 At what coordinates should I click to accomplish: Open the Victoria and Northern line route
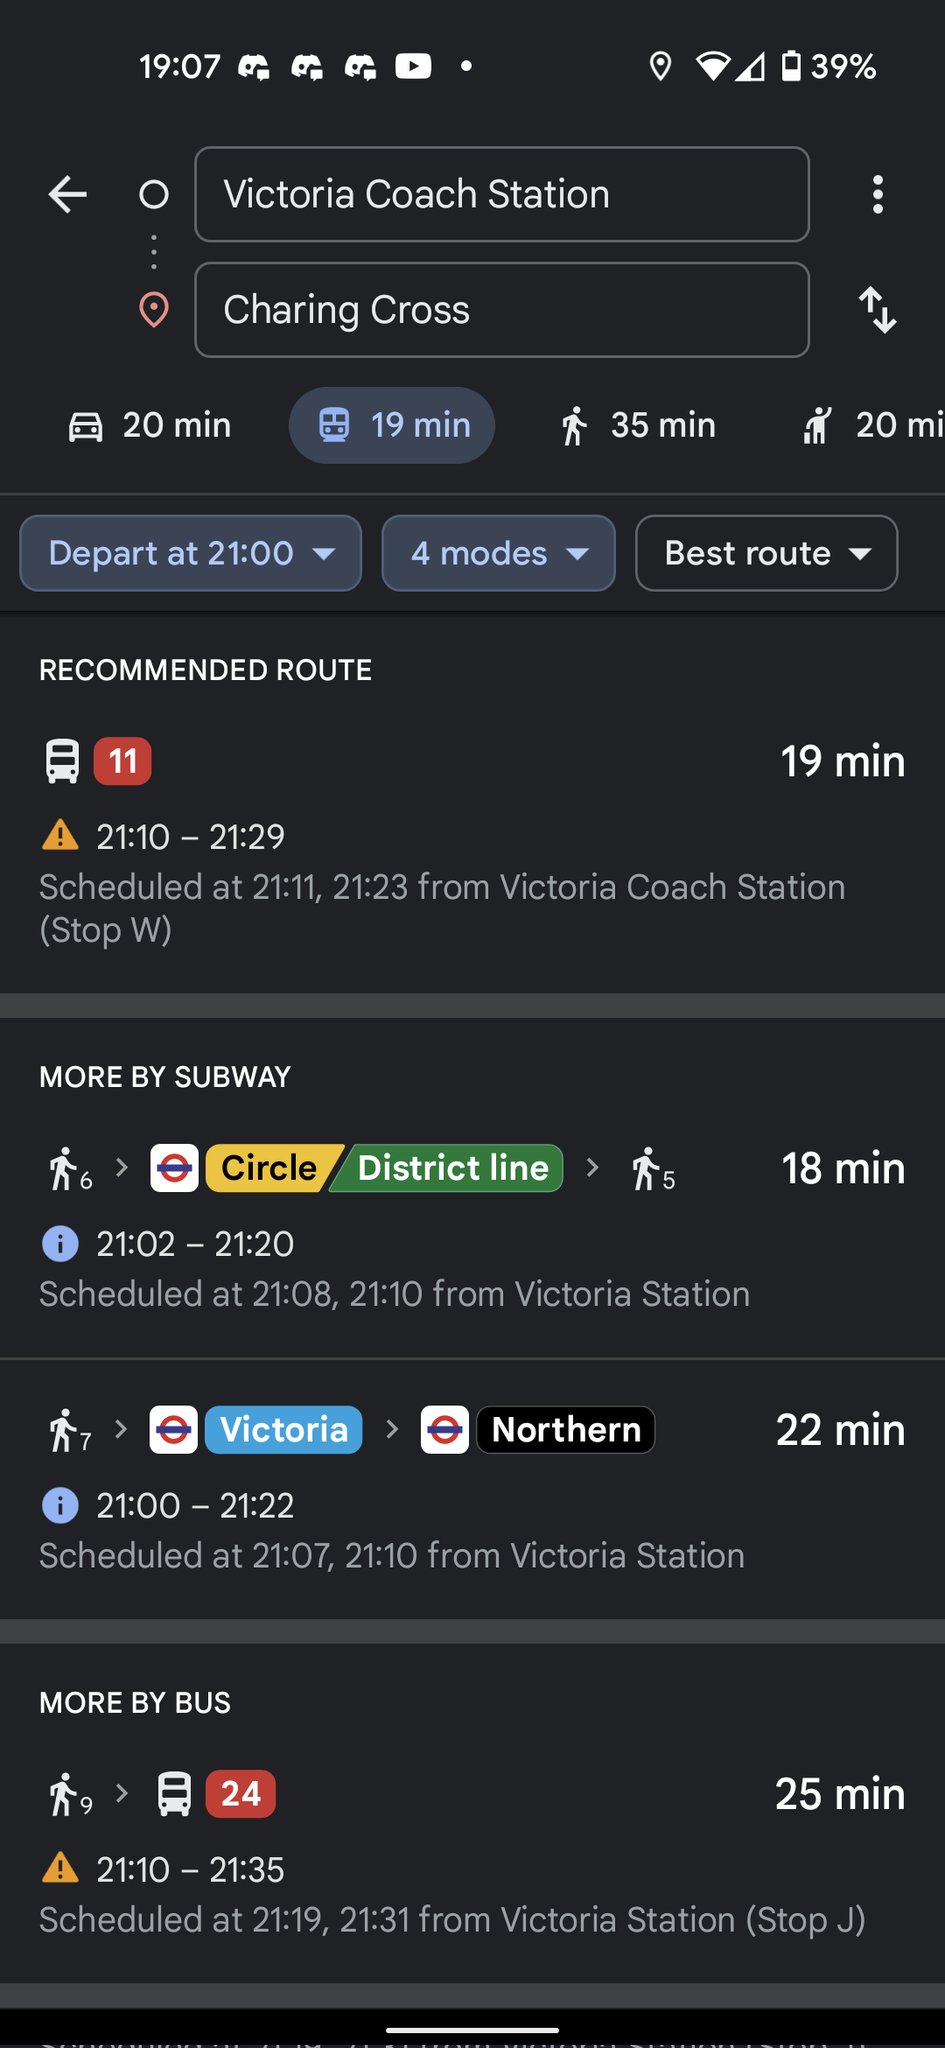click(472, 1490)
